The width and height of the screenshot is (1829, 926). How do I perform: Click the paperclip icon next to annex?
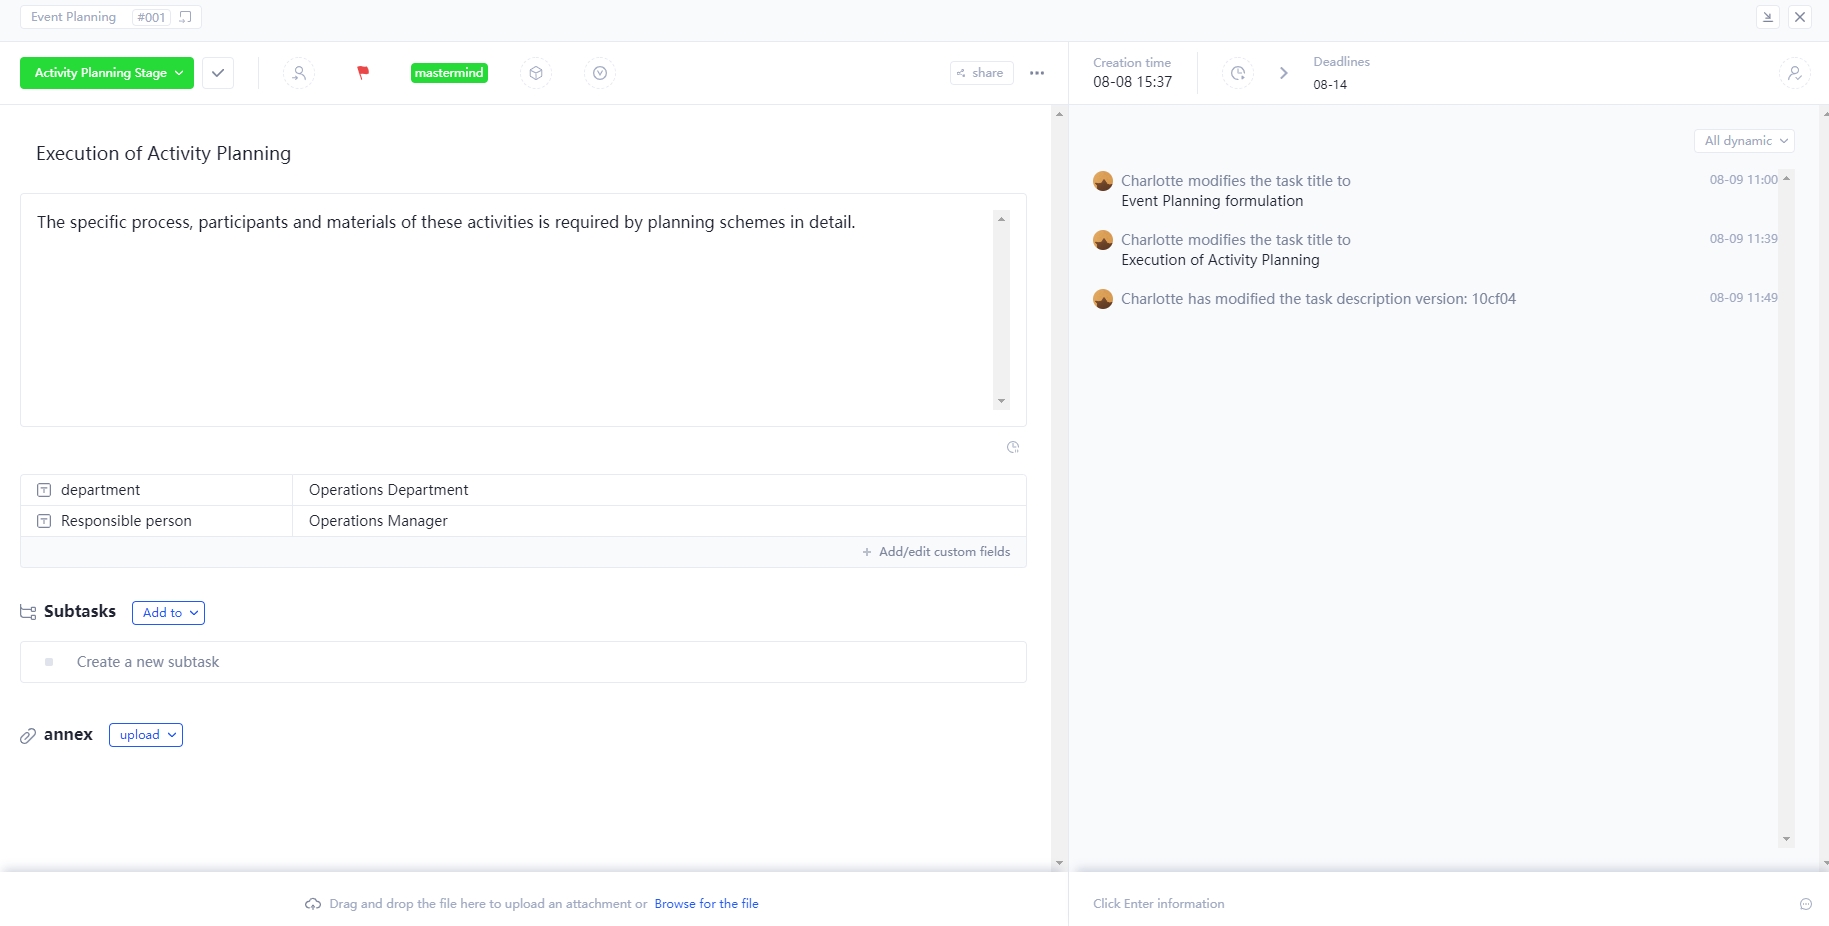click(x=27, y=735)
